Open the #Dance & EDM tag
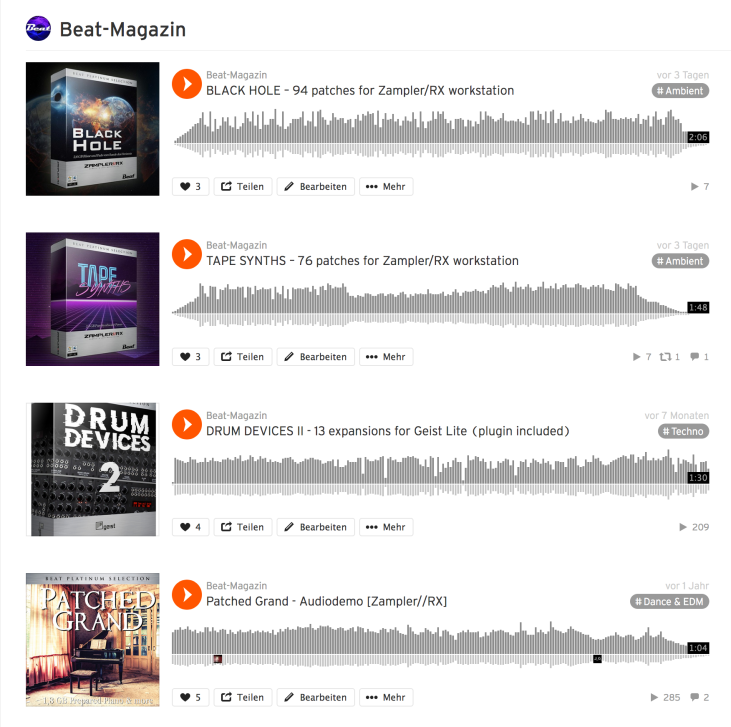This screenshot has width=731, height=727. click(x=669, y=602)
